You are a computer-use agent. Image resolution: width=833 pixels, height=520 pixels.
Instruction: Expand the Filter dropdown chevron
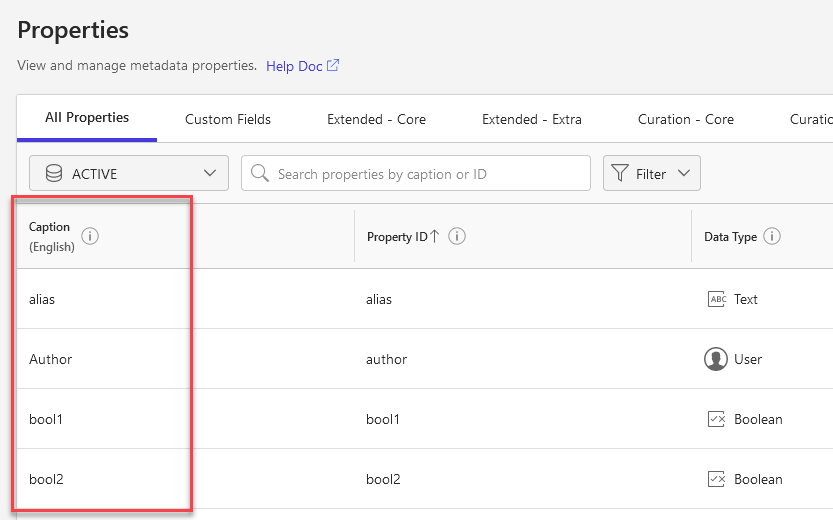pyautogui.click(x=684, y=174)
